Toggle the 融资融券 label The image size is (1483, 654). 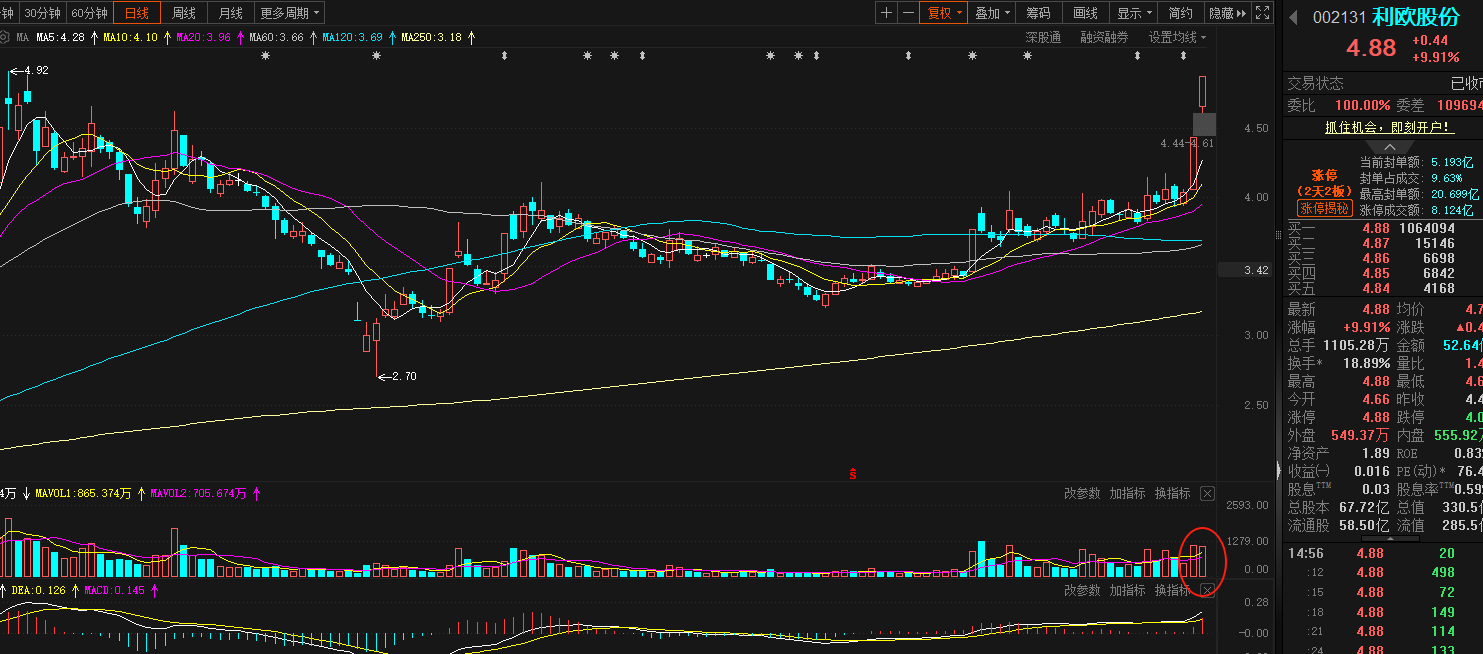click(1104, 37)
